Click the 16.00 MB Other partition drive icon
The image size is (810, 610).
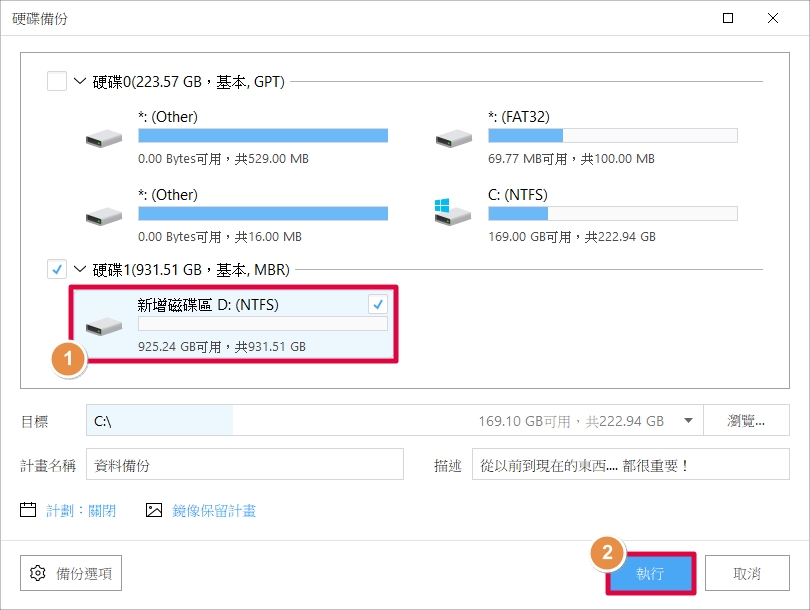(104, 217)
